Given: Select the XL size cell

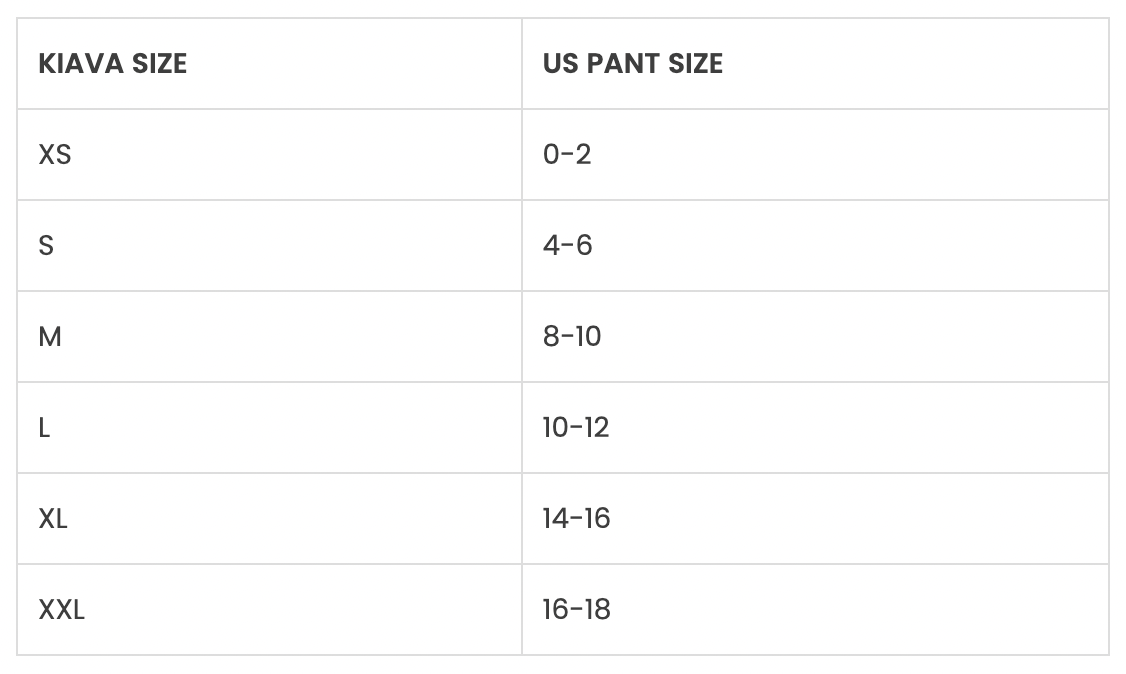Looking at the screenshot, I should 53,519.
